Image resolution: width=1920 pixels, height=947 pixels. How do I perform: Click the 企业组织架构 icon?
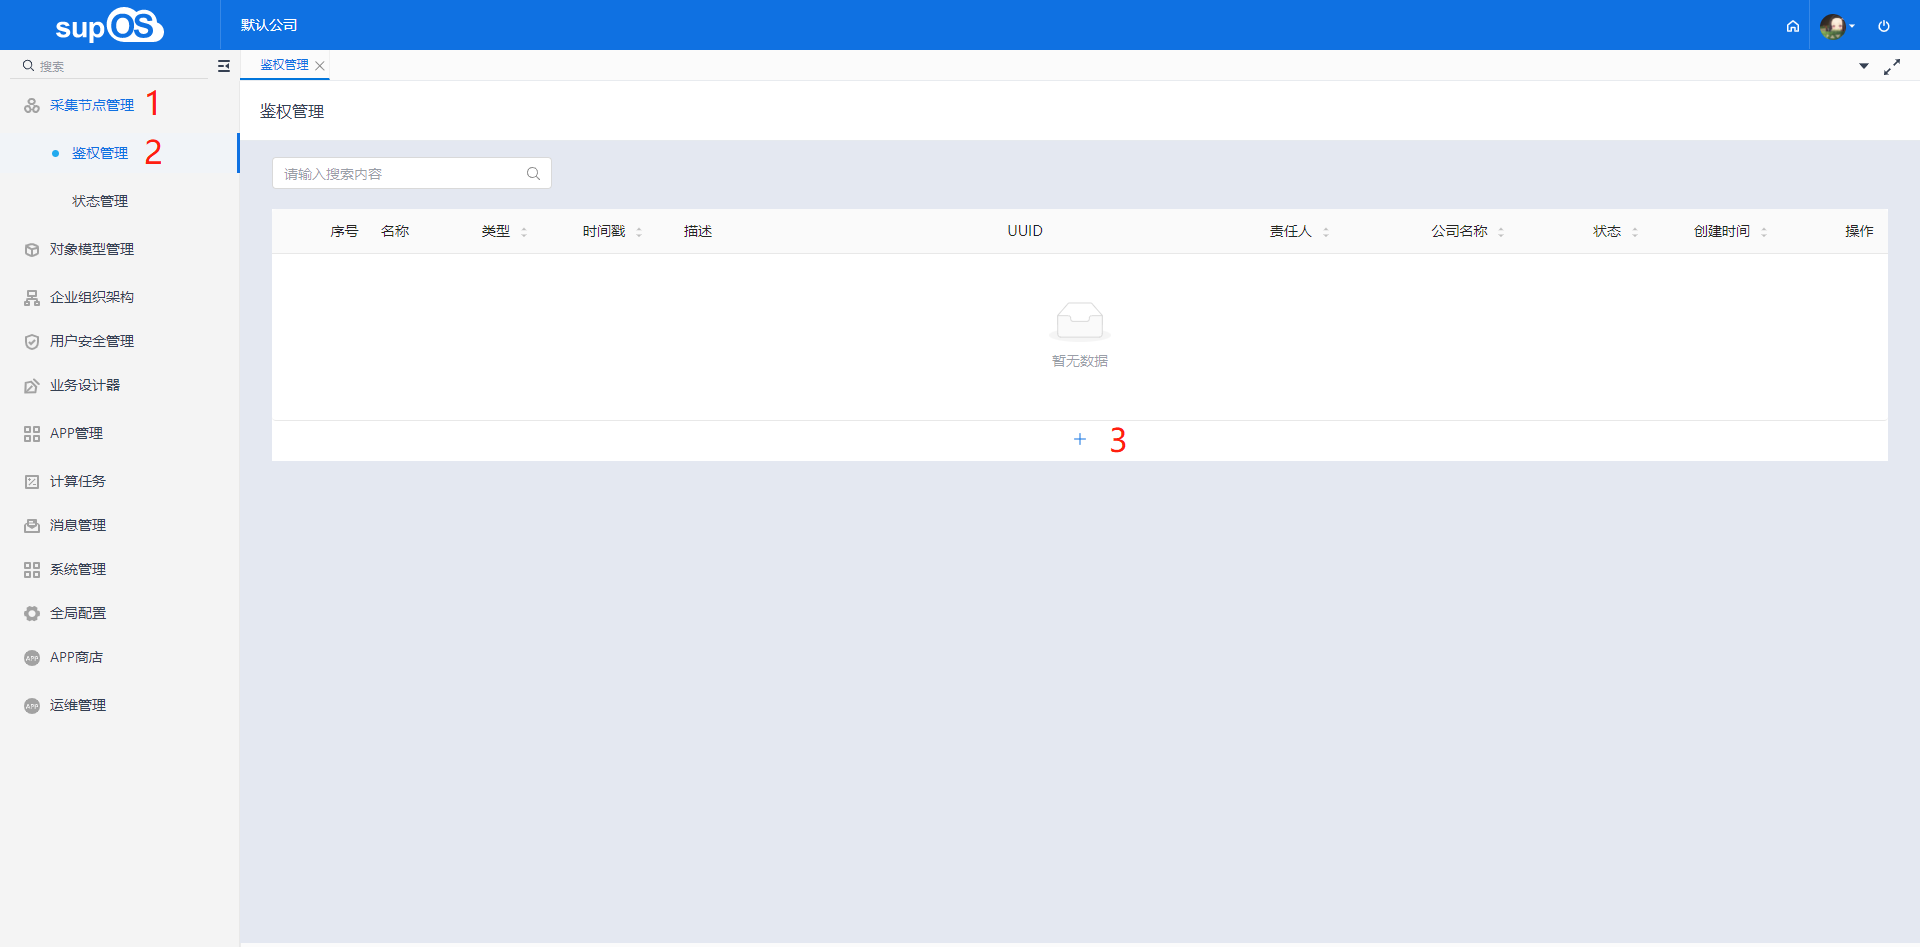[31, 297]
